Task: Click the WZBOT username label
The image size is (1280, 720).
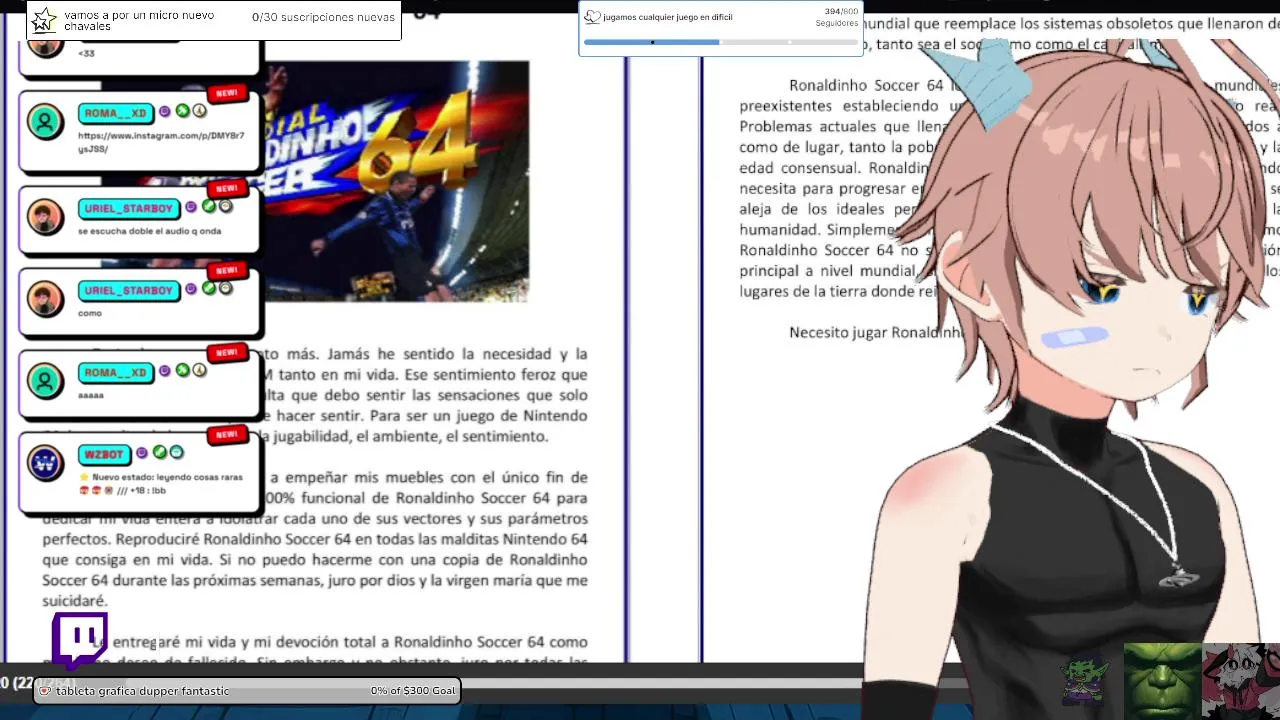Action: click(104, 454)
